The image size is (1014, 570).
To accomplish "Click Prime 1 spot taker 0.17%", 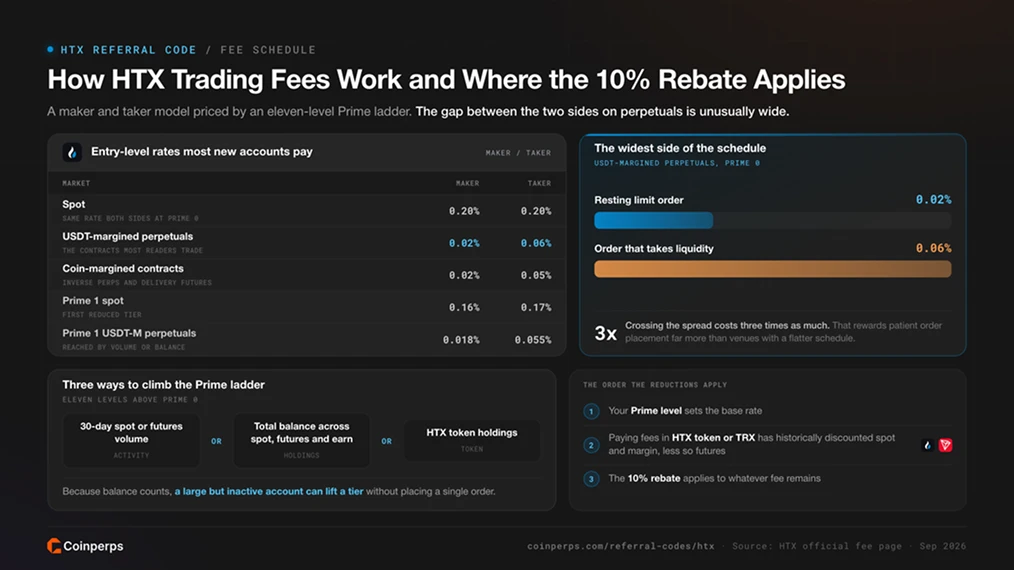I will pos(536,308).
